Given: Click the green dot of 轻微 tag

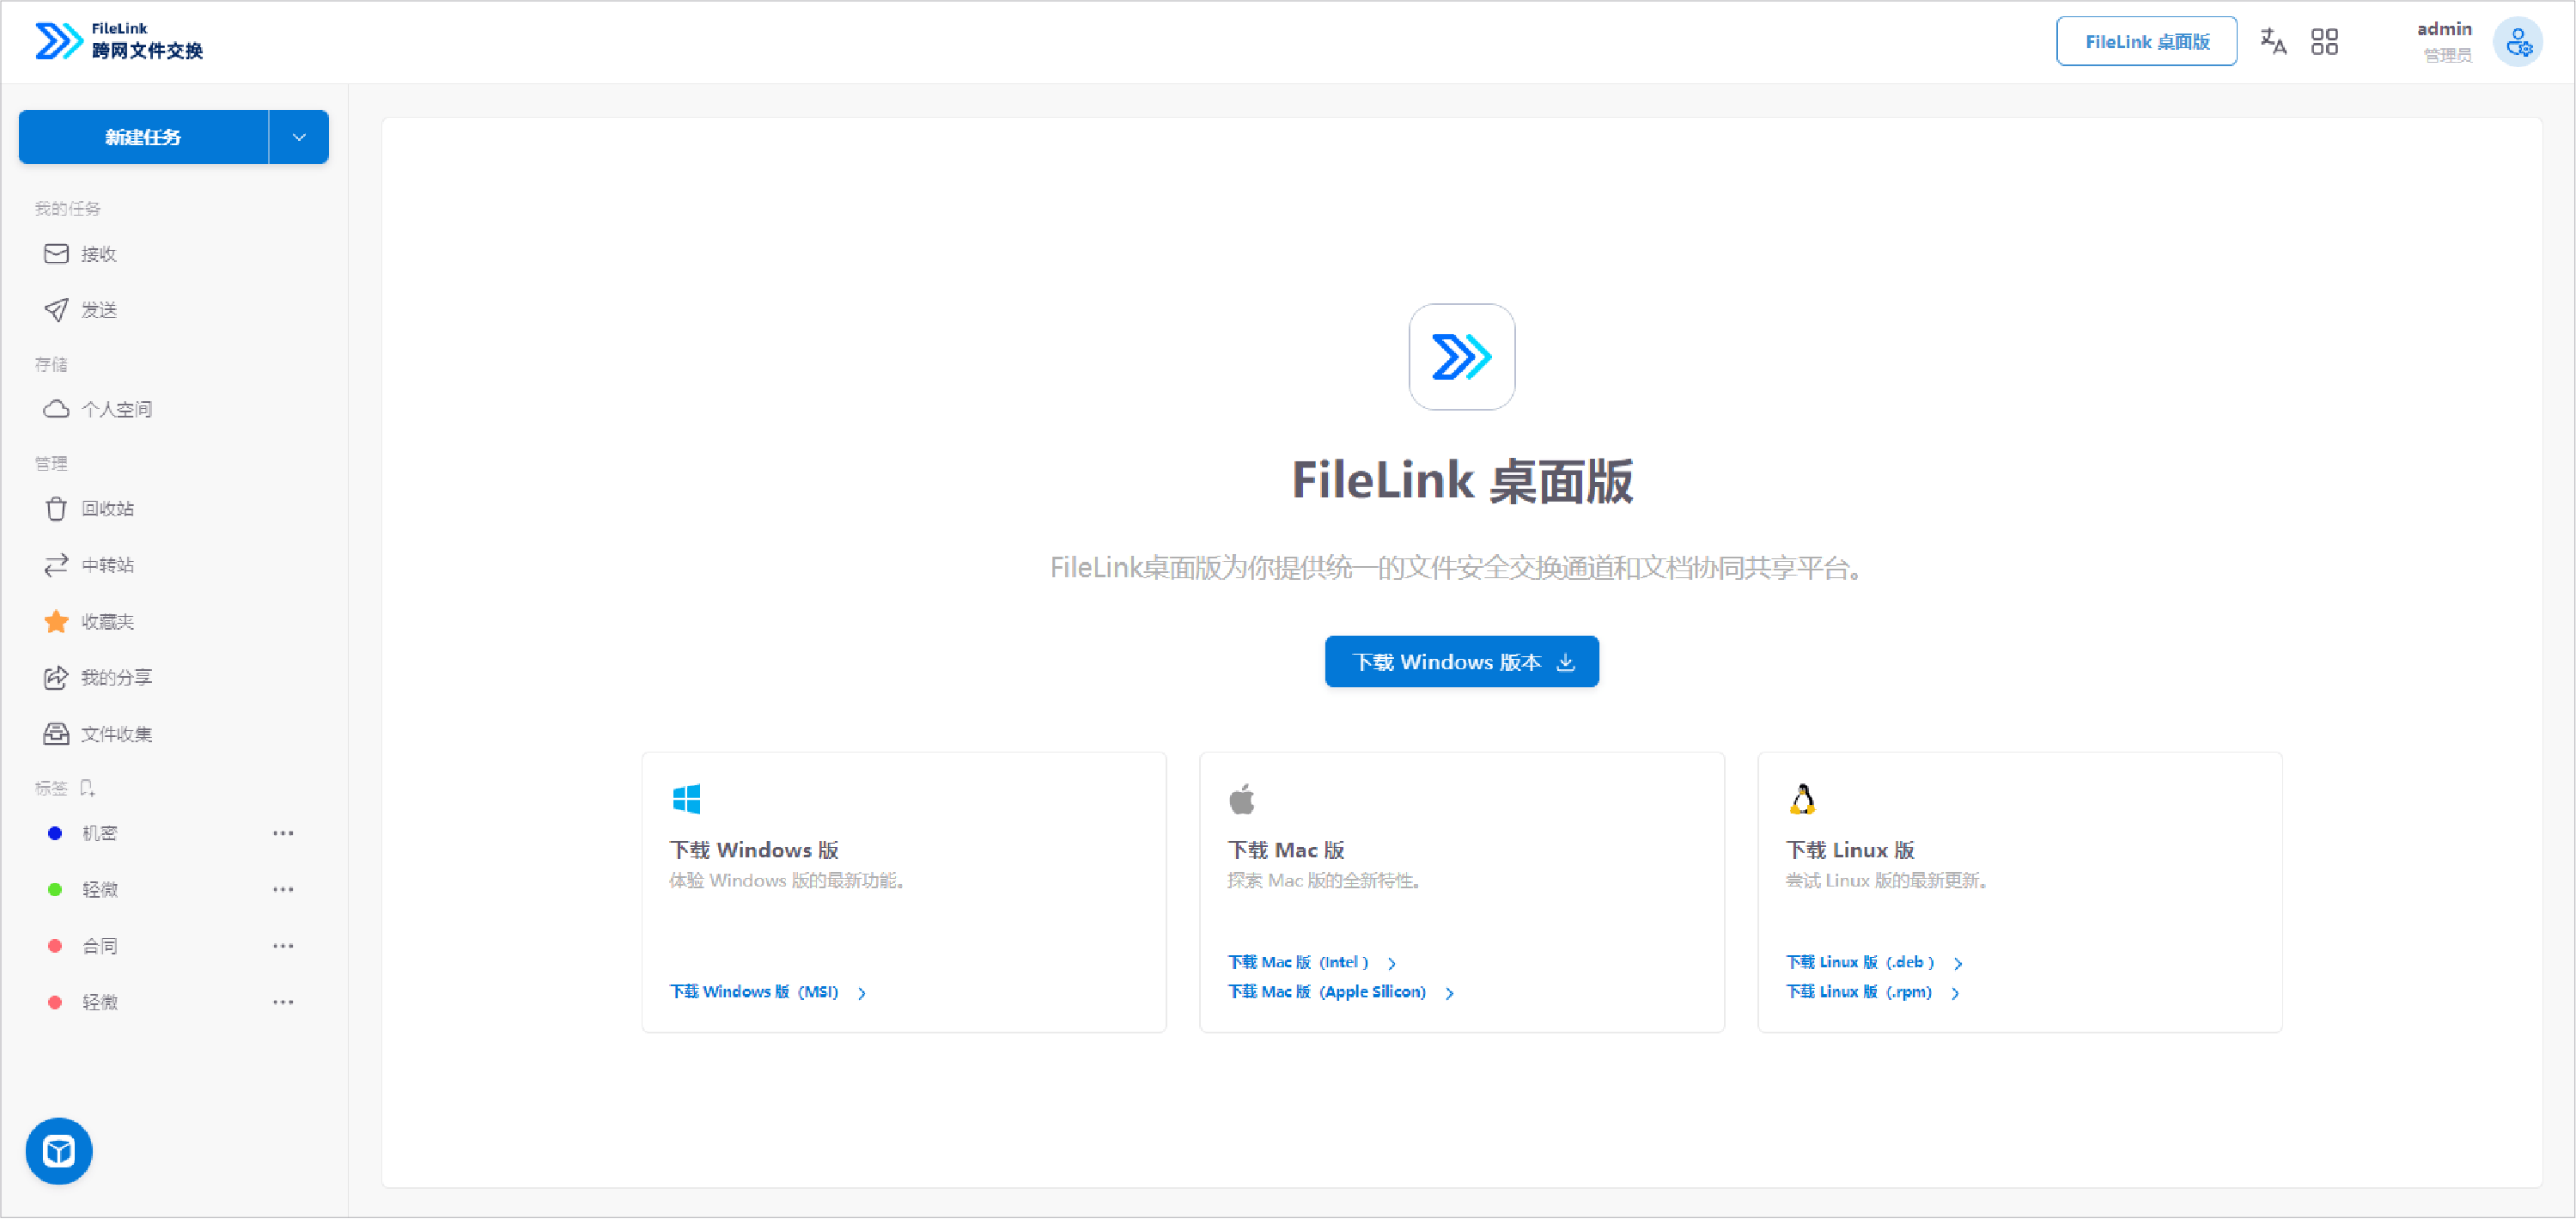Looking at the screenshot, I should 55,888.
